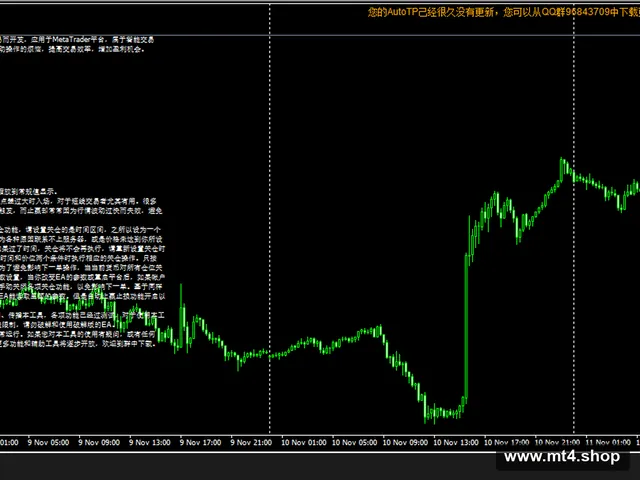
Task: Click the '9 Nov 17:00' time axis label
Action: tap(200, 442)
